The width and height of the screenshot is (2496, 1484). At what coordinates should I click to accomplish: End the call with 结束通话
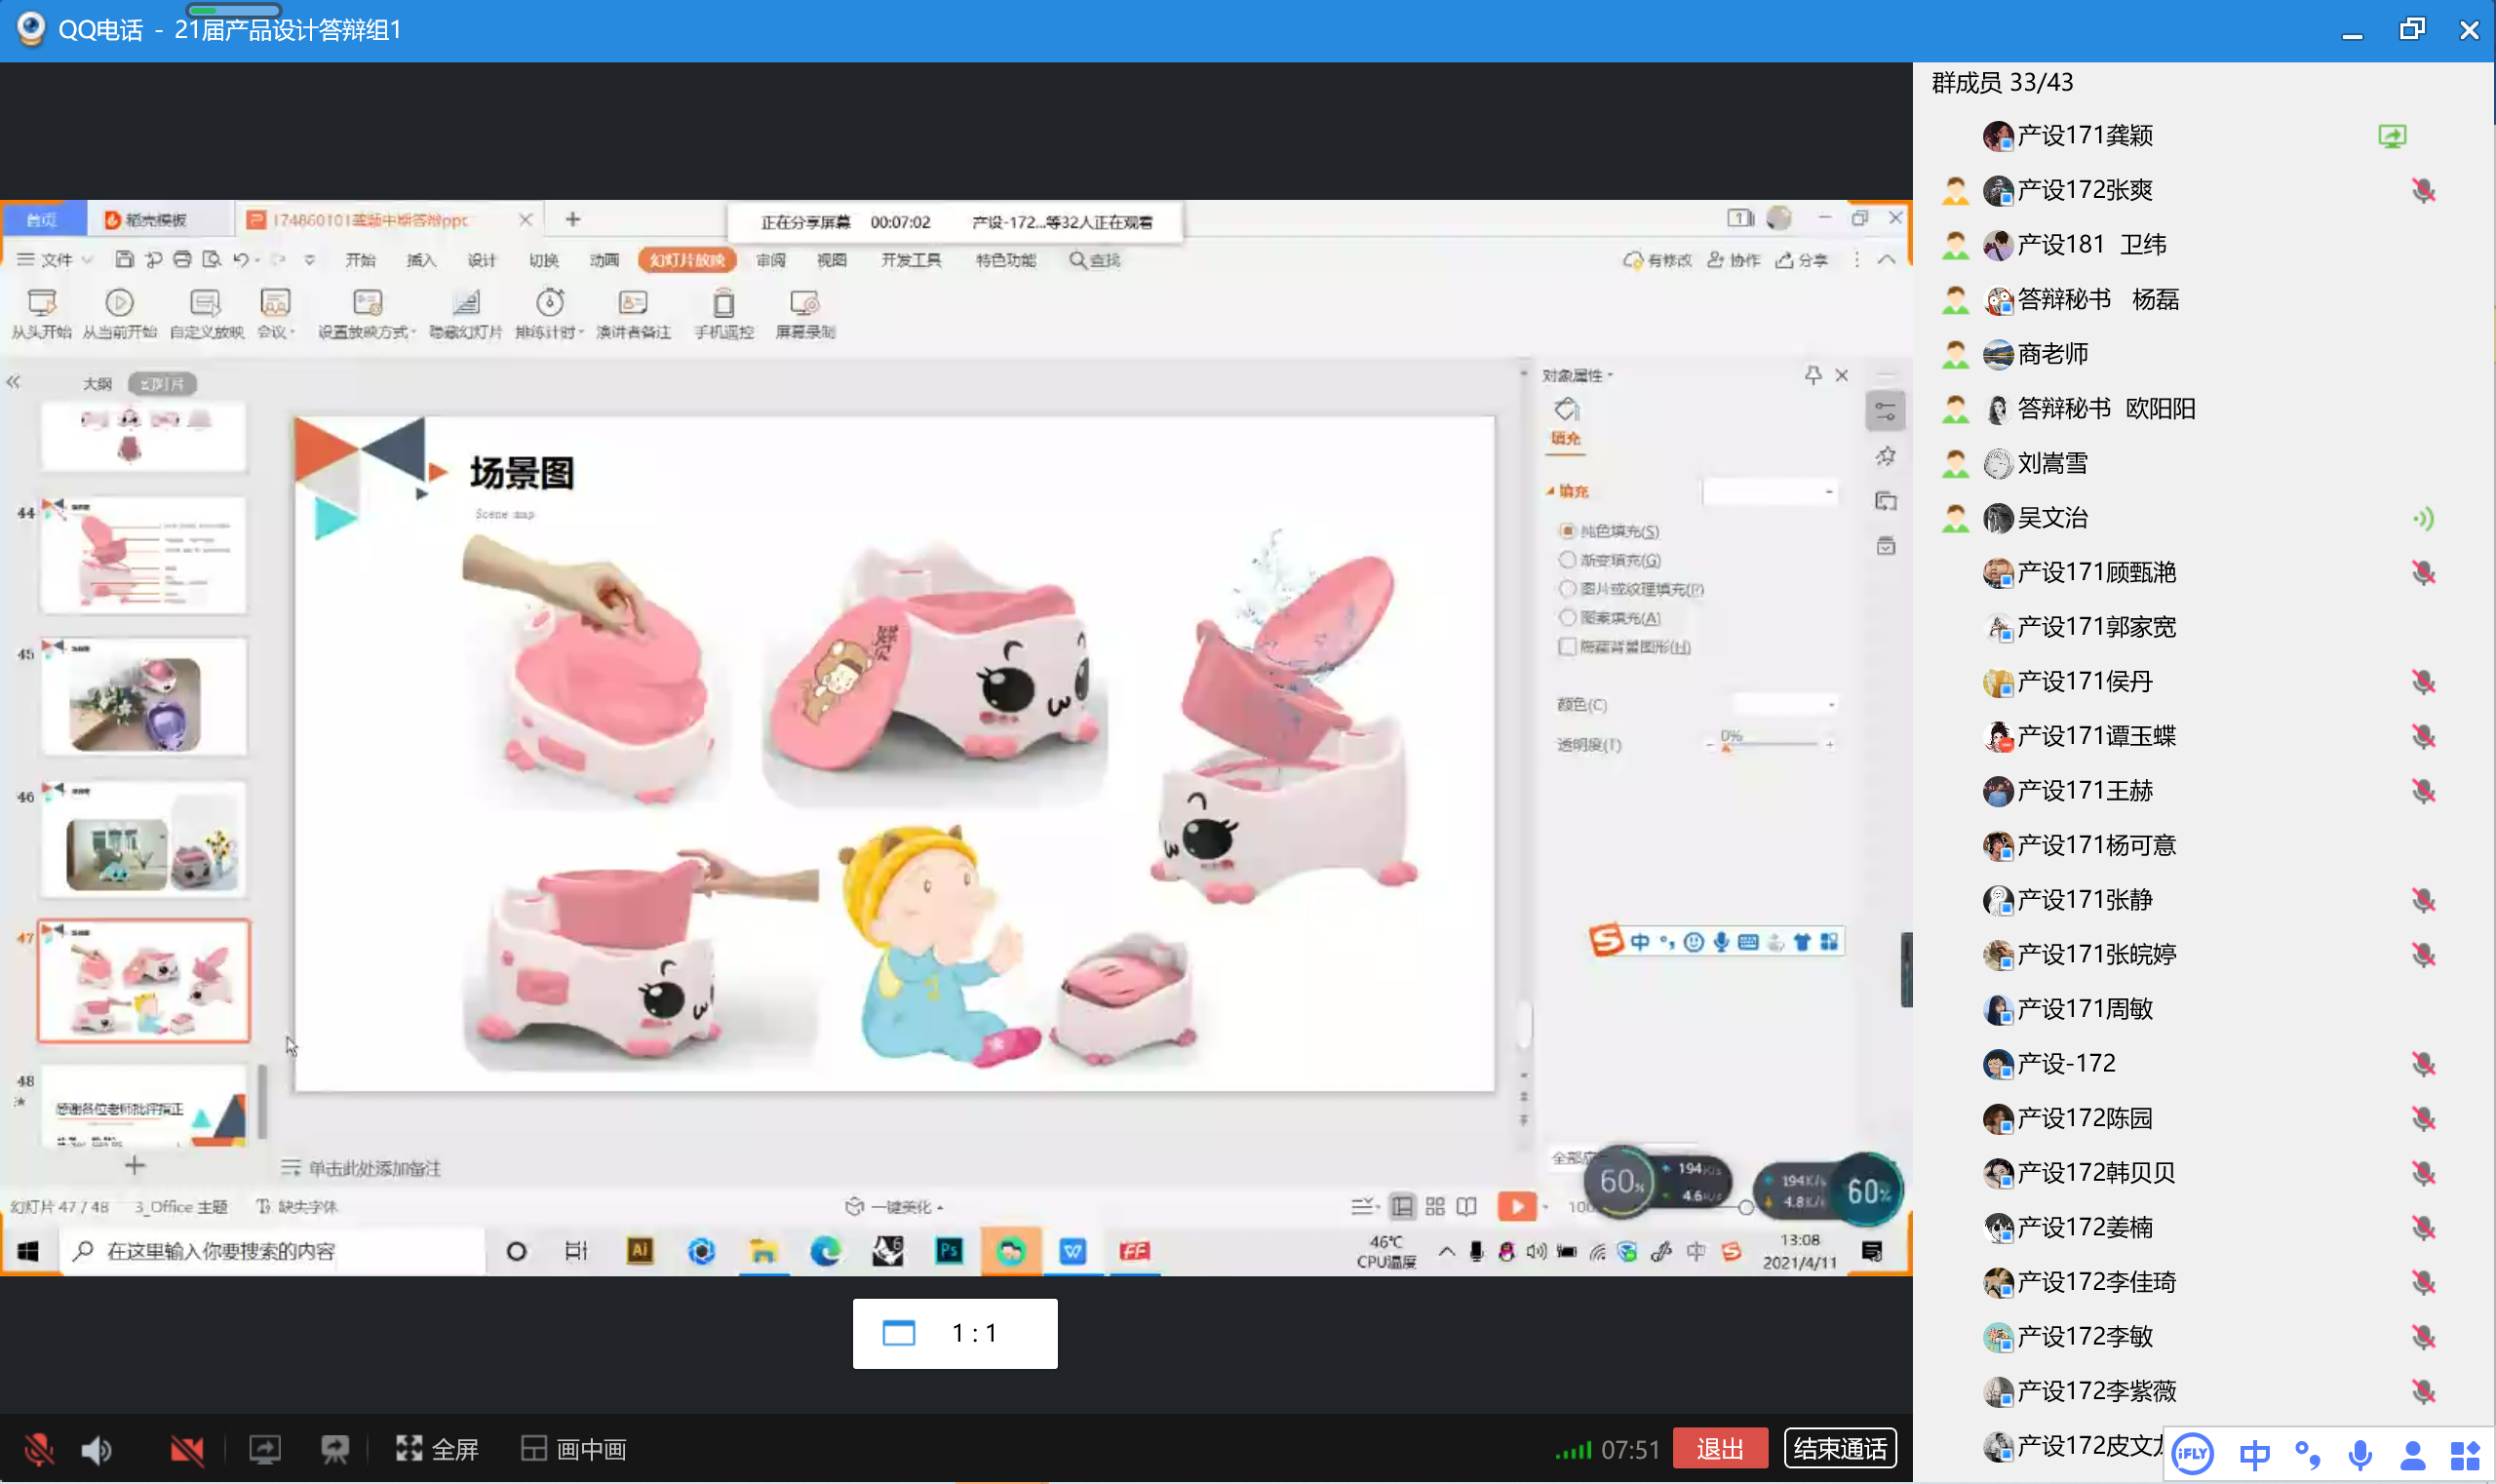click(1839, 1449)
